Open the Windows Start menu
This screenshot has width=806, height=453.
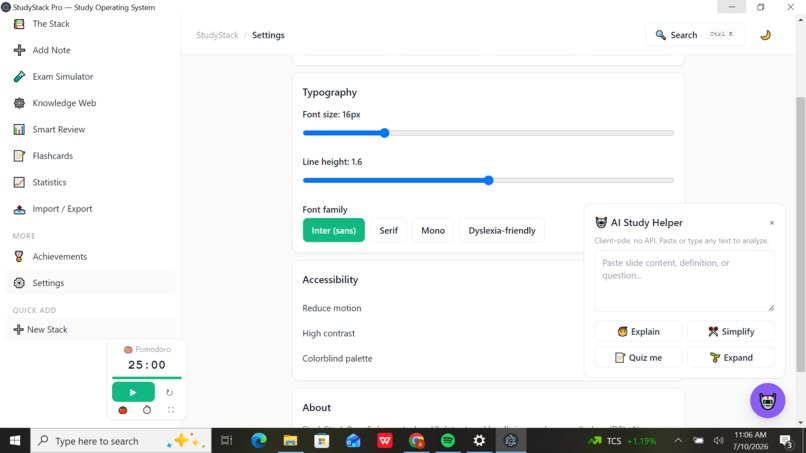tap(15, 441)
